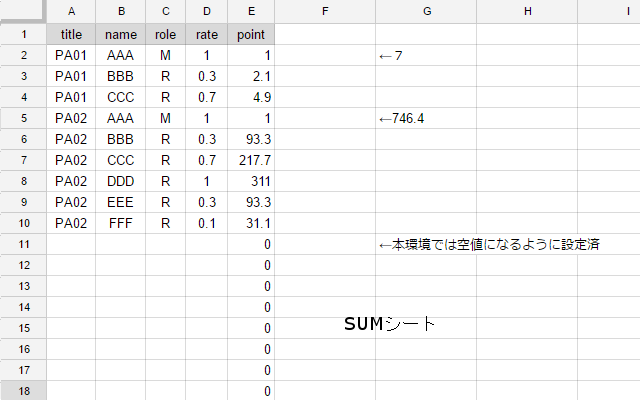This screenshot has height=400, width=640.
Task: Select column A header
Action: pyautogui.click(x=71, y=10)
